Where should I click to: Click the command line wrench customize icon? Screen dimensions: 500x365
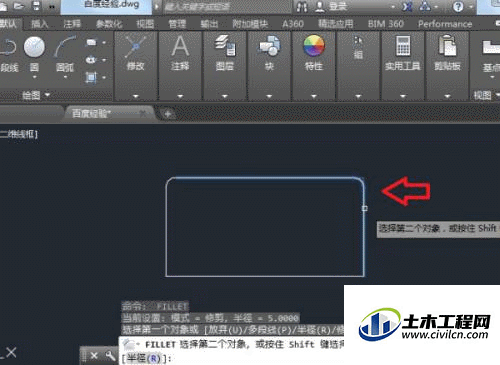pos(110,356)
